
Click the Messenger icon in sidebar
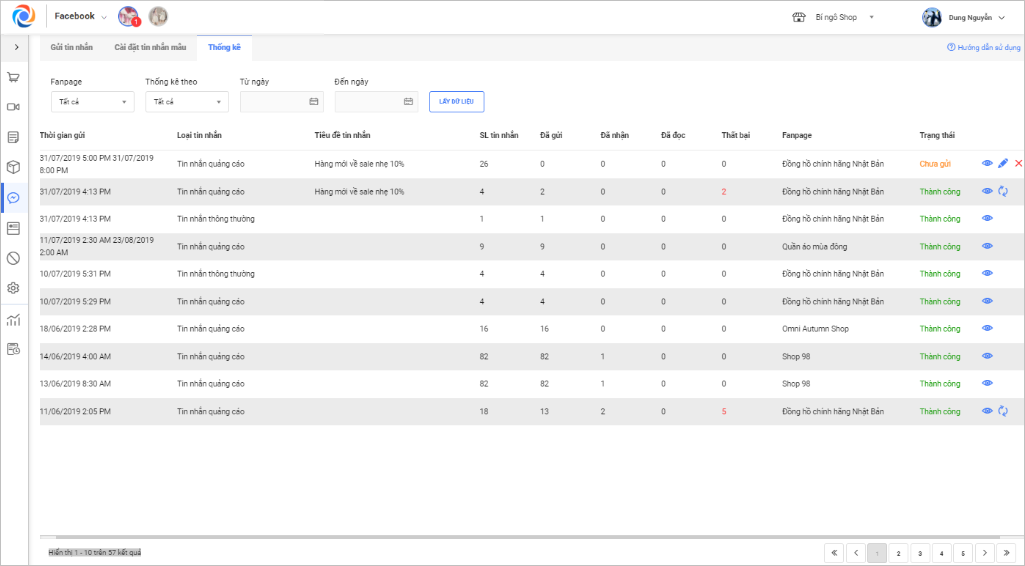[14, 198]
